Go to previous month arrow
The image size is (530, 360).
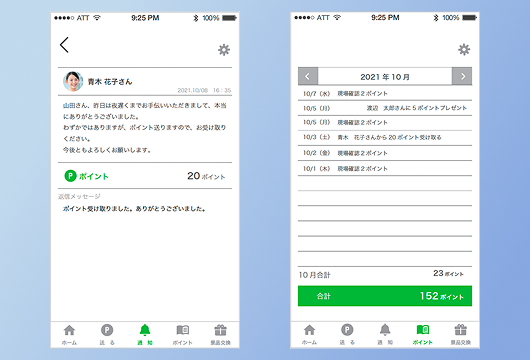click(308, 76)
